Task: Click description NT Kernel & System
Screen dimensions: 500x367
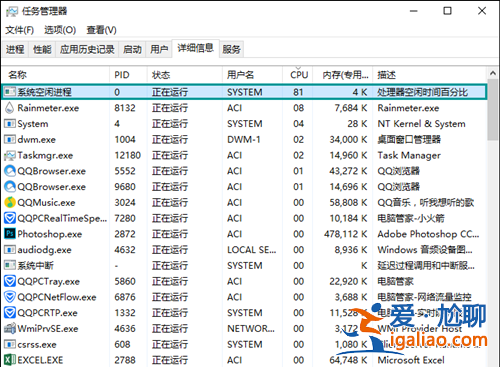Action: 421,124
